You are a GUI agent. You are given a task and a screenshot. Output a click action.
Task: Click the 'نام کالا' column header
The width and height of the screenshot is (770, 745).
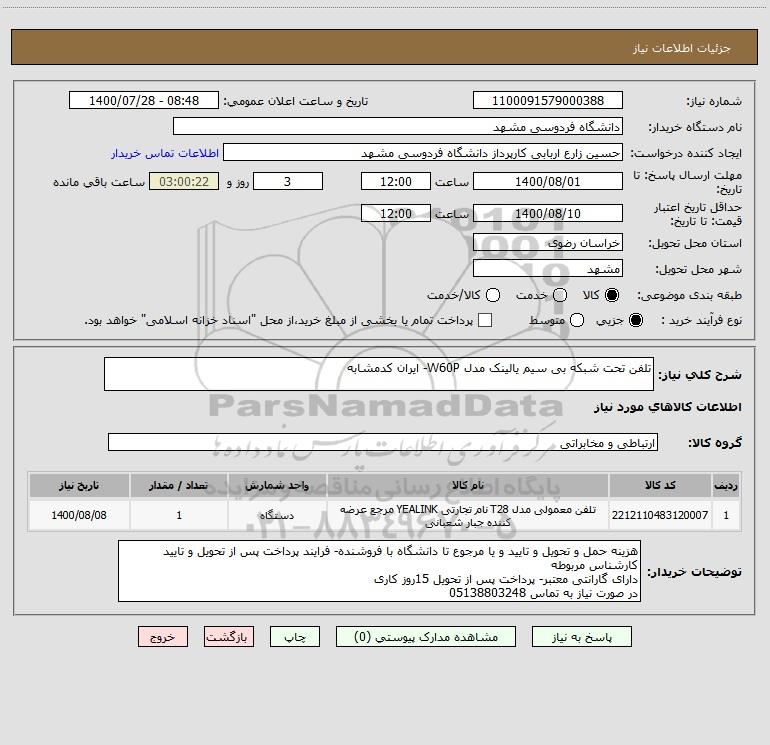click(x=468, y=485)
